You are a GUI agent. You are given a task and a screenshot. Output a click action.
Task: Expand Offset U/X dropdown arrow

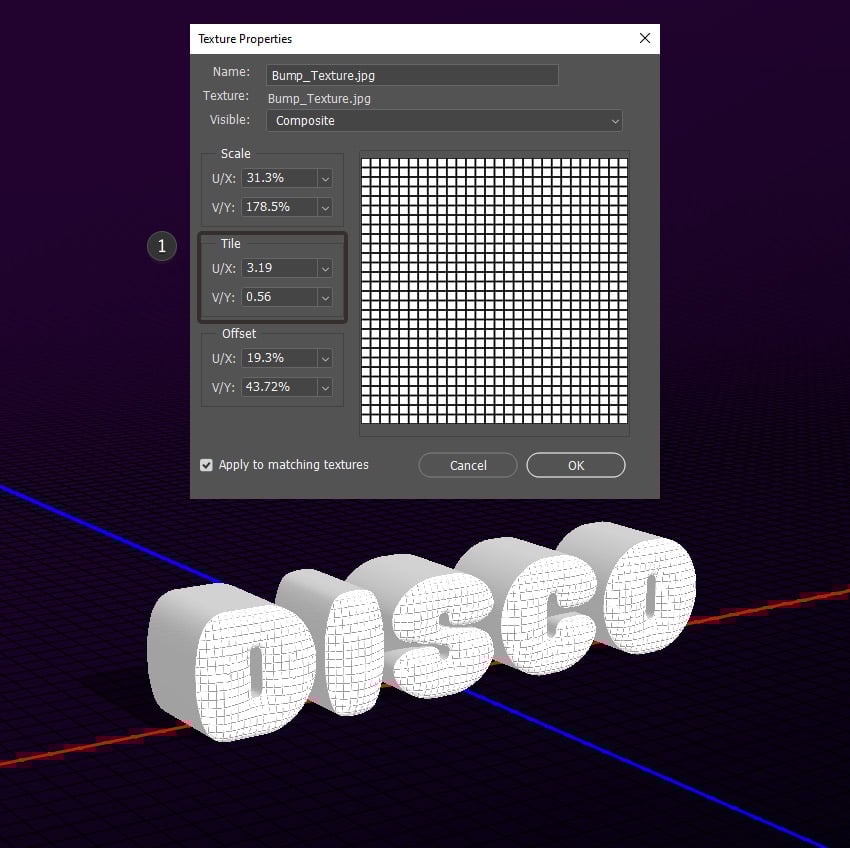325,358
